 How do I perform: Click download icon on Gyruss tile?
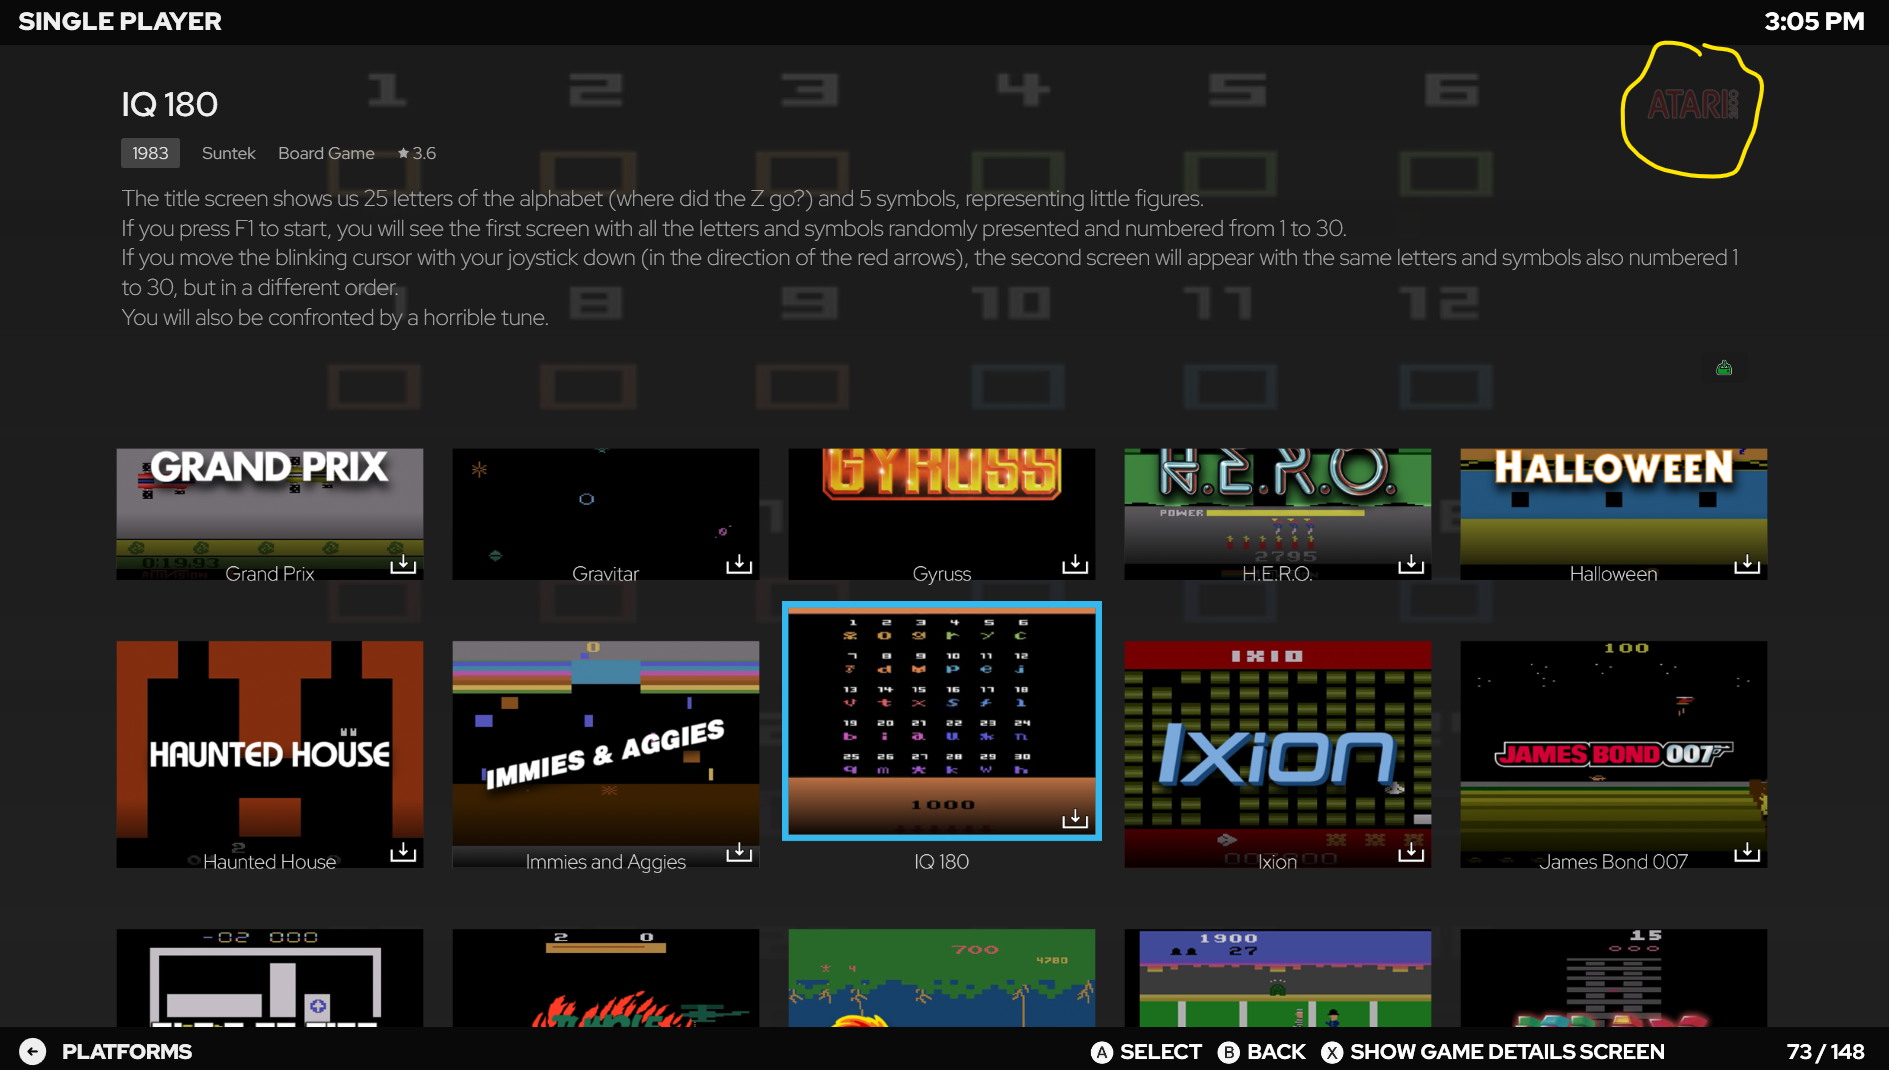[x=1075, y=564]
